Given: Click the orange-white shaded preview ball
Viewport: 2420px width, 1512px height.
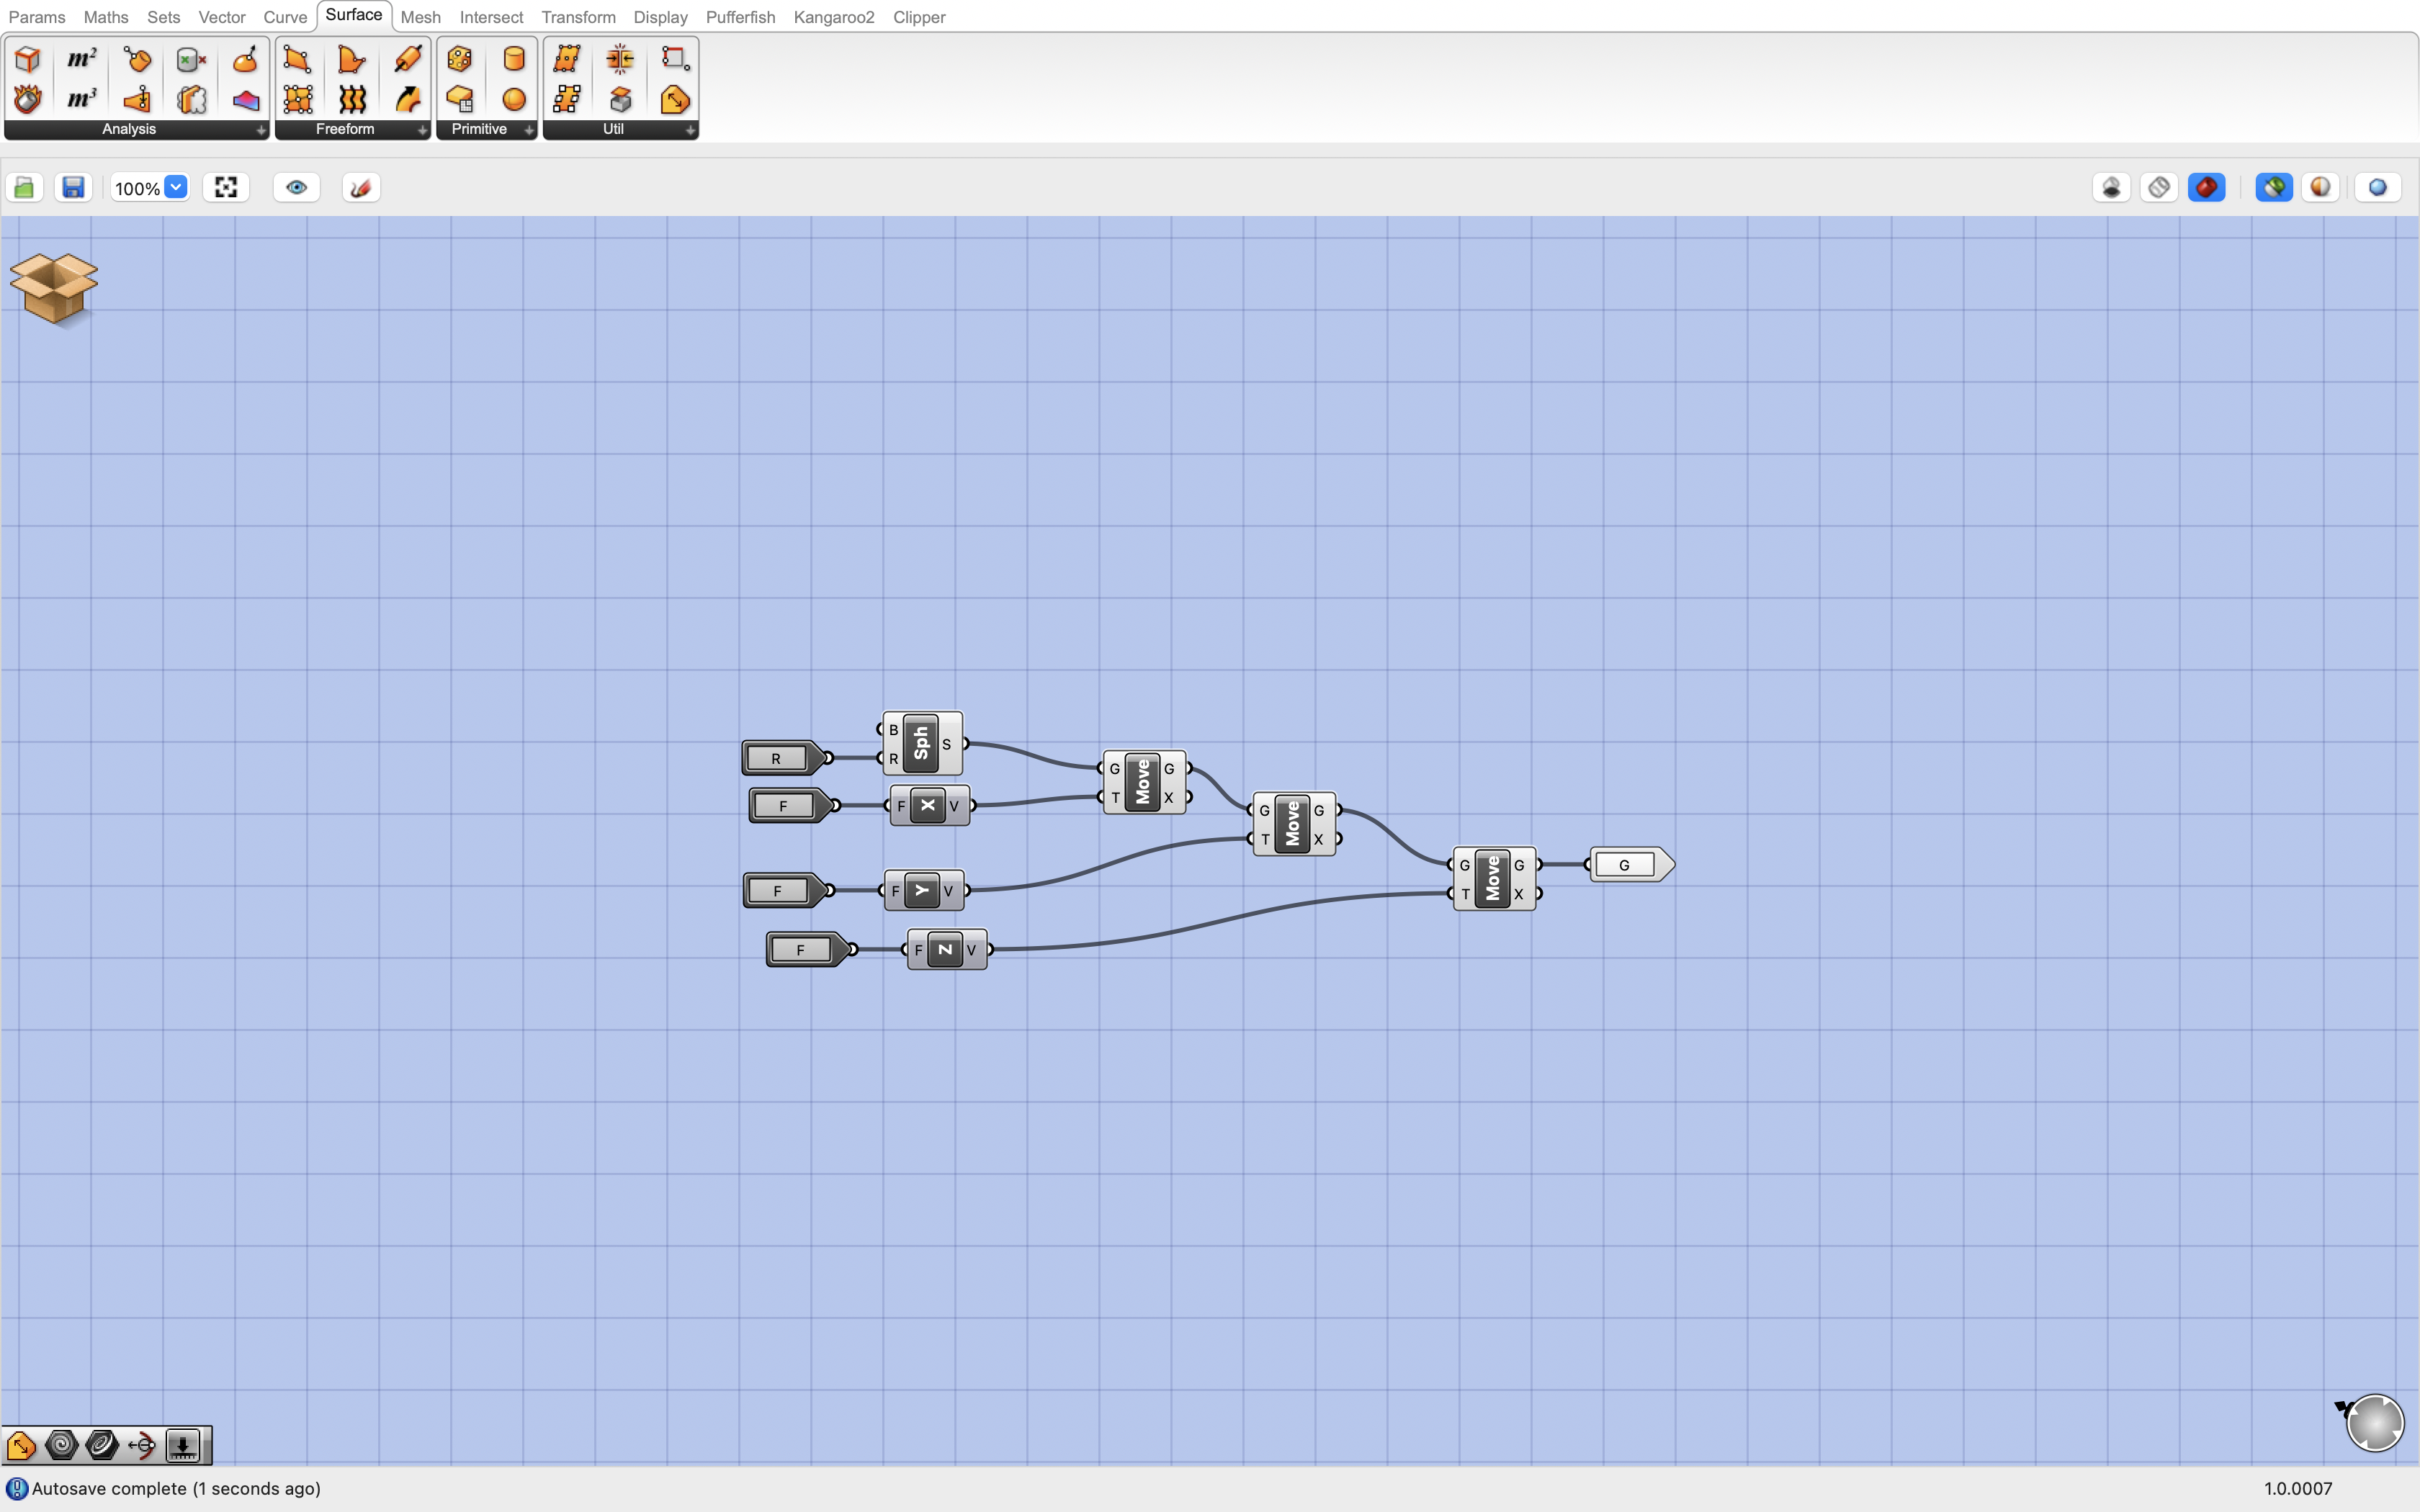Looking at the screenshot, I should [2319, 187].
